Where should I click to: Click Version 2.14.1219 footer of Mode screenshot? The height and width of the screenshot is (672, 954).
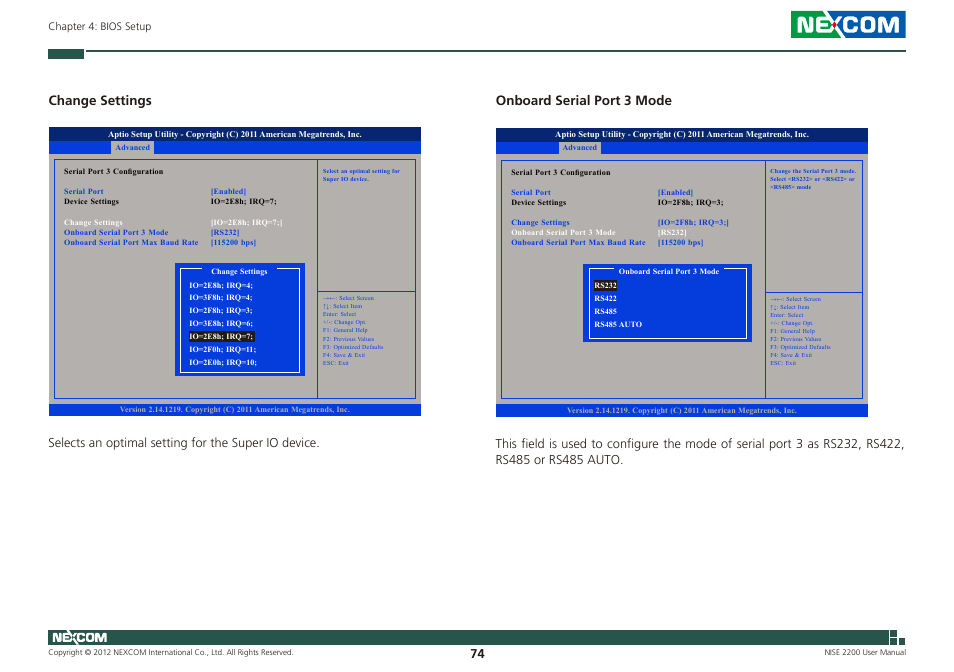[681, 410]
